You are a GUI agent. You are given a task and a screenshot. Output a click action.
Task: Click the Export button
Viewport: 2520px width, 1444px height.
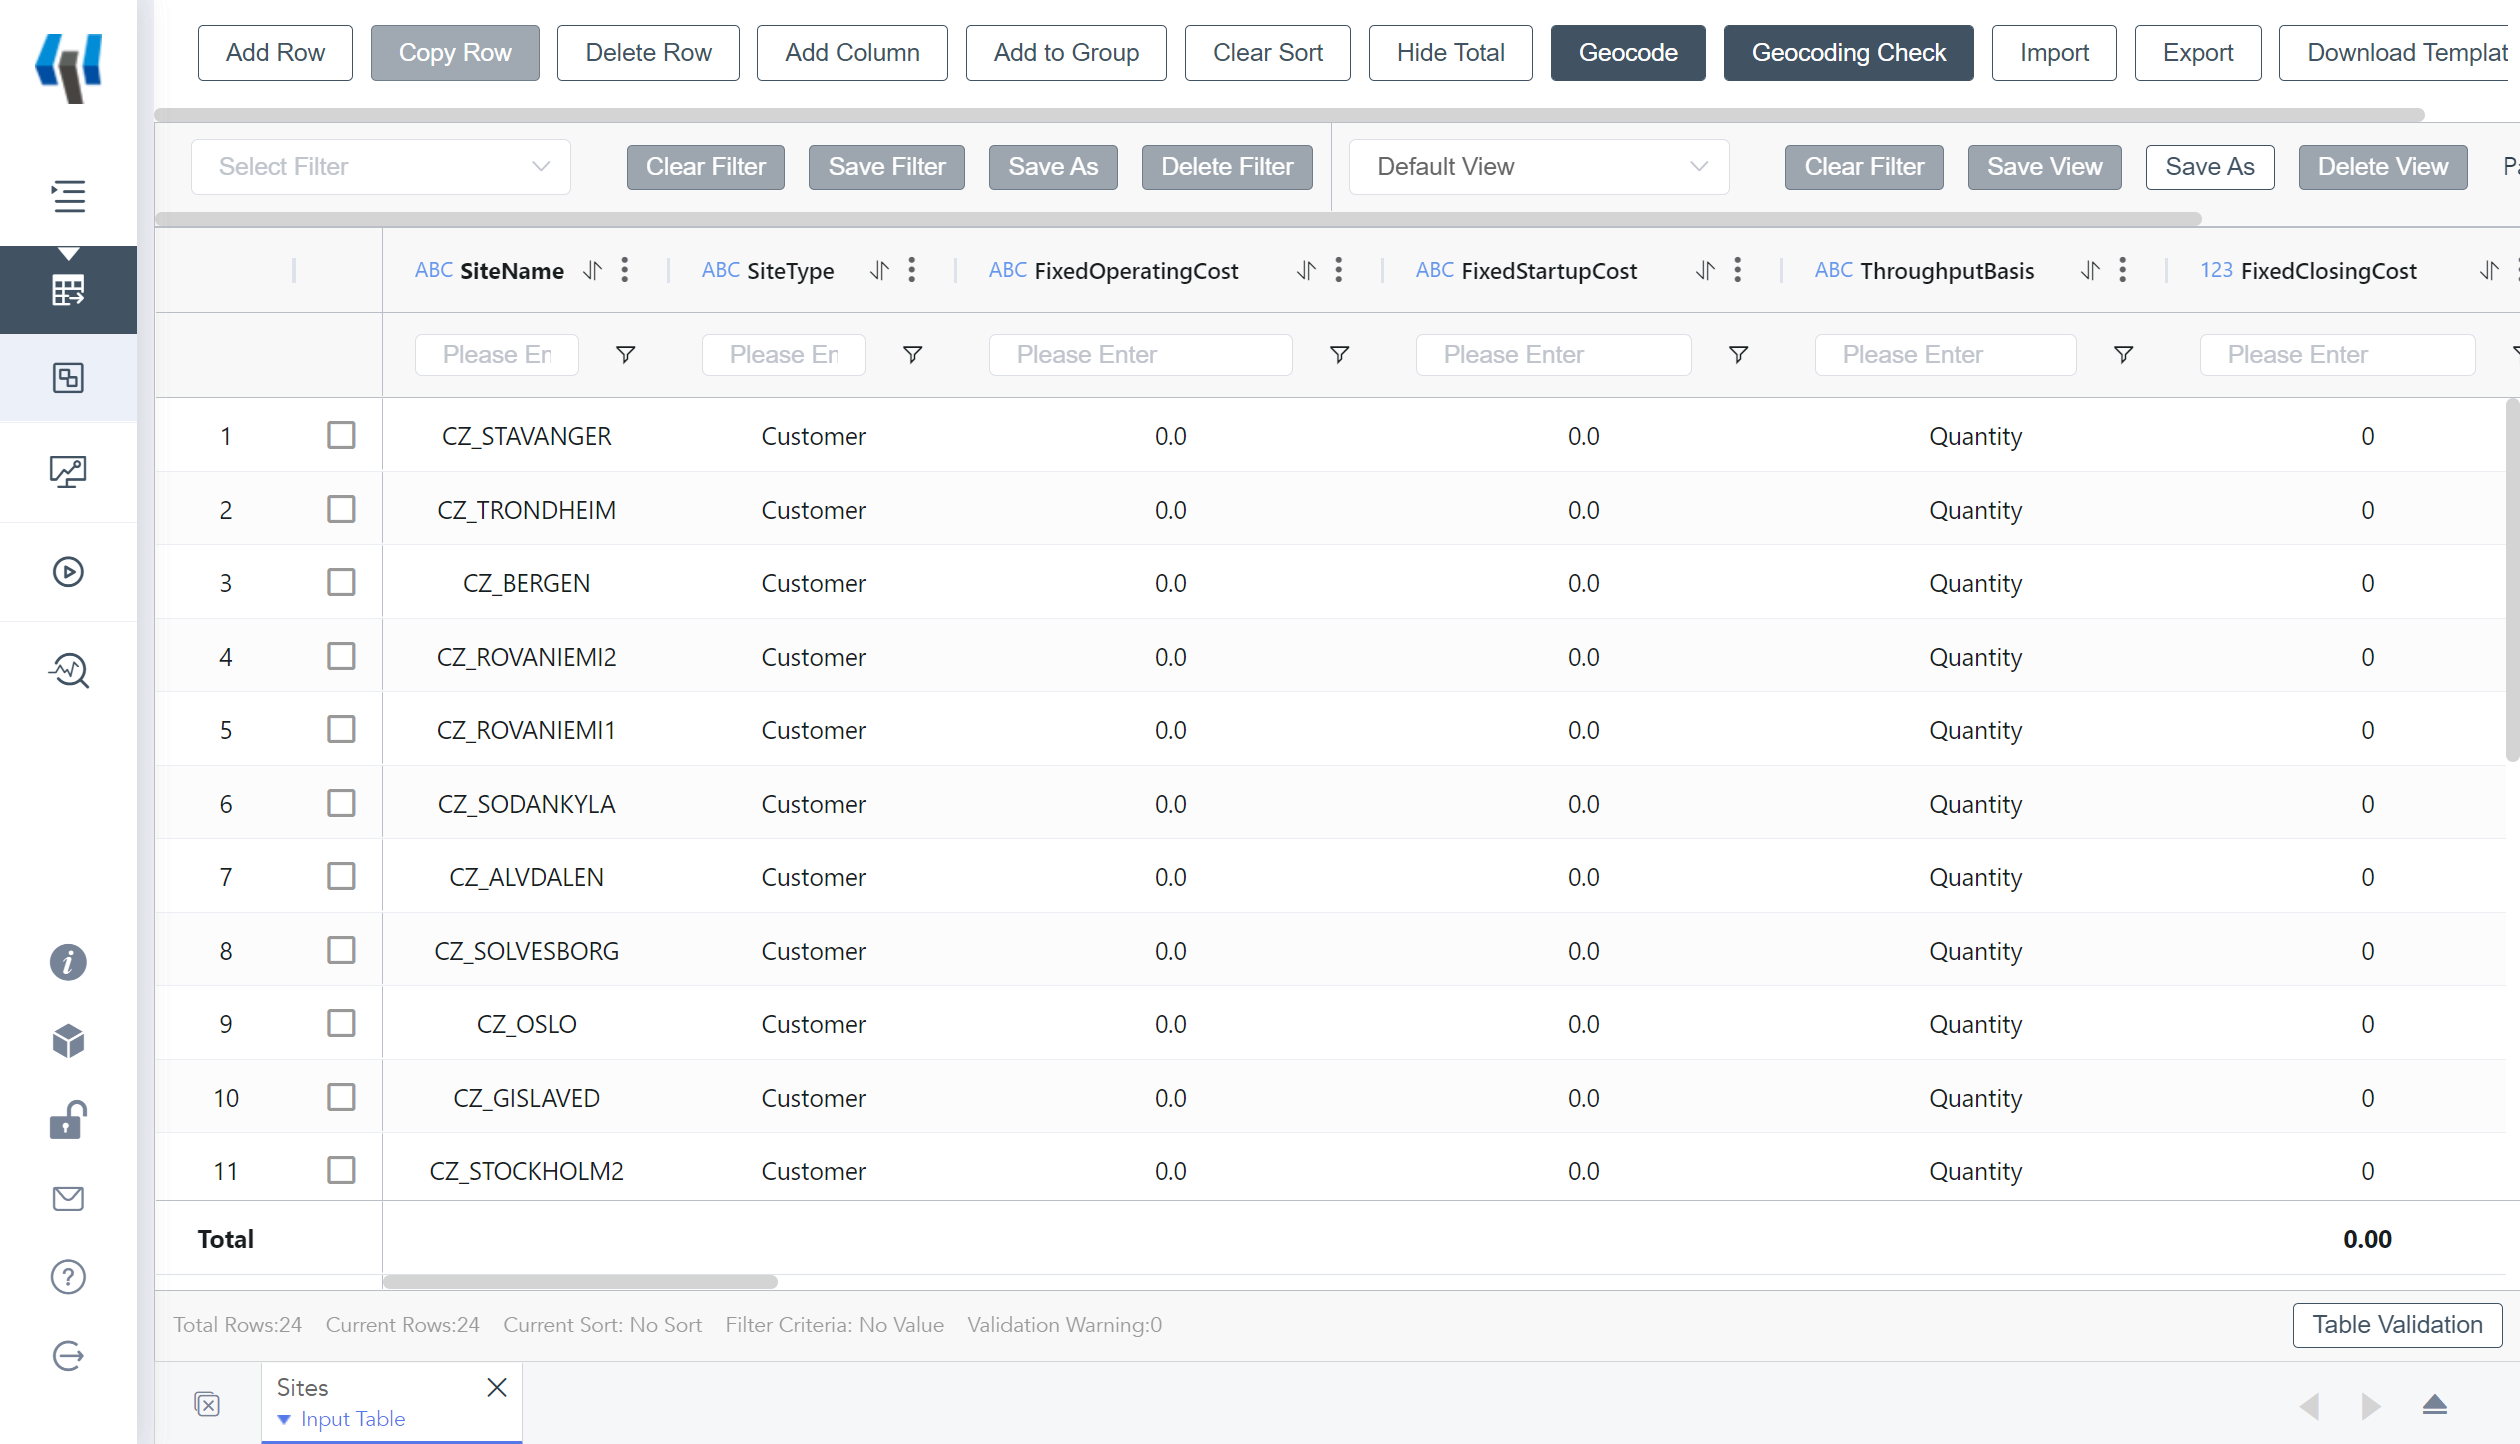point(2198,53)
